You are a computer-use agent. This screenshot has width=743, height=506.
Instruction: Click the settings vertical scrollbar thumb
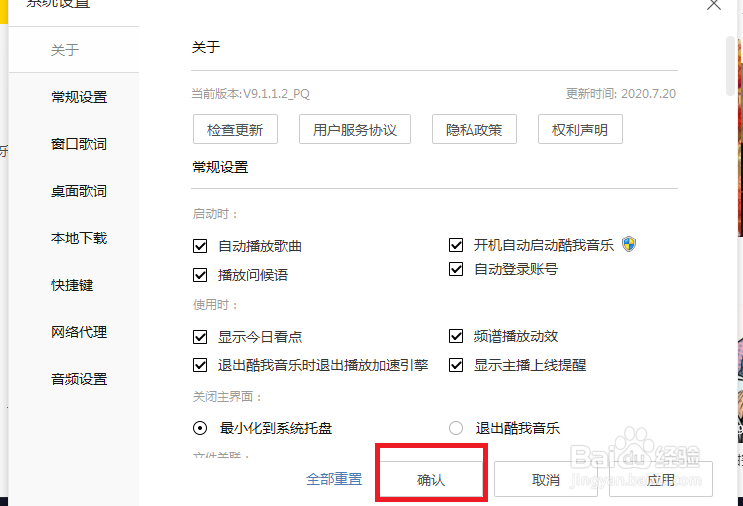(730, 66)
